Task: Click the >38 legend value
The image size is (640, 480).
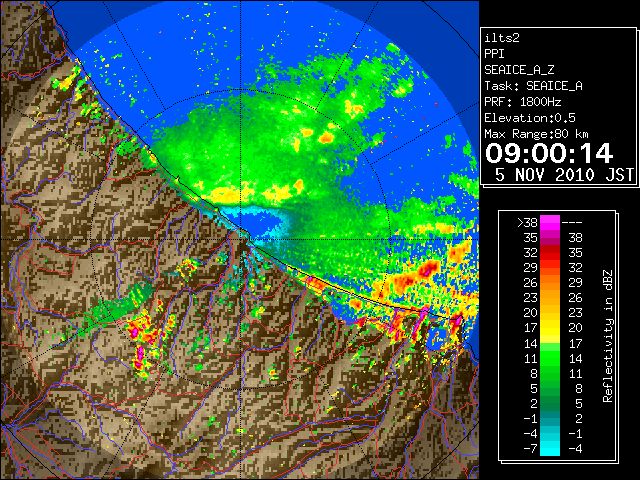Action: pos(527,222)
